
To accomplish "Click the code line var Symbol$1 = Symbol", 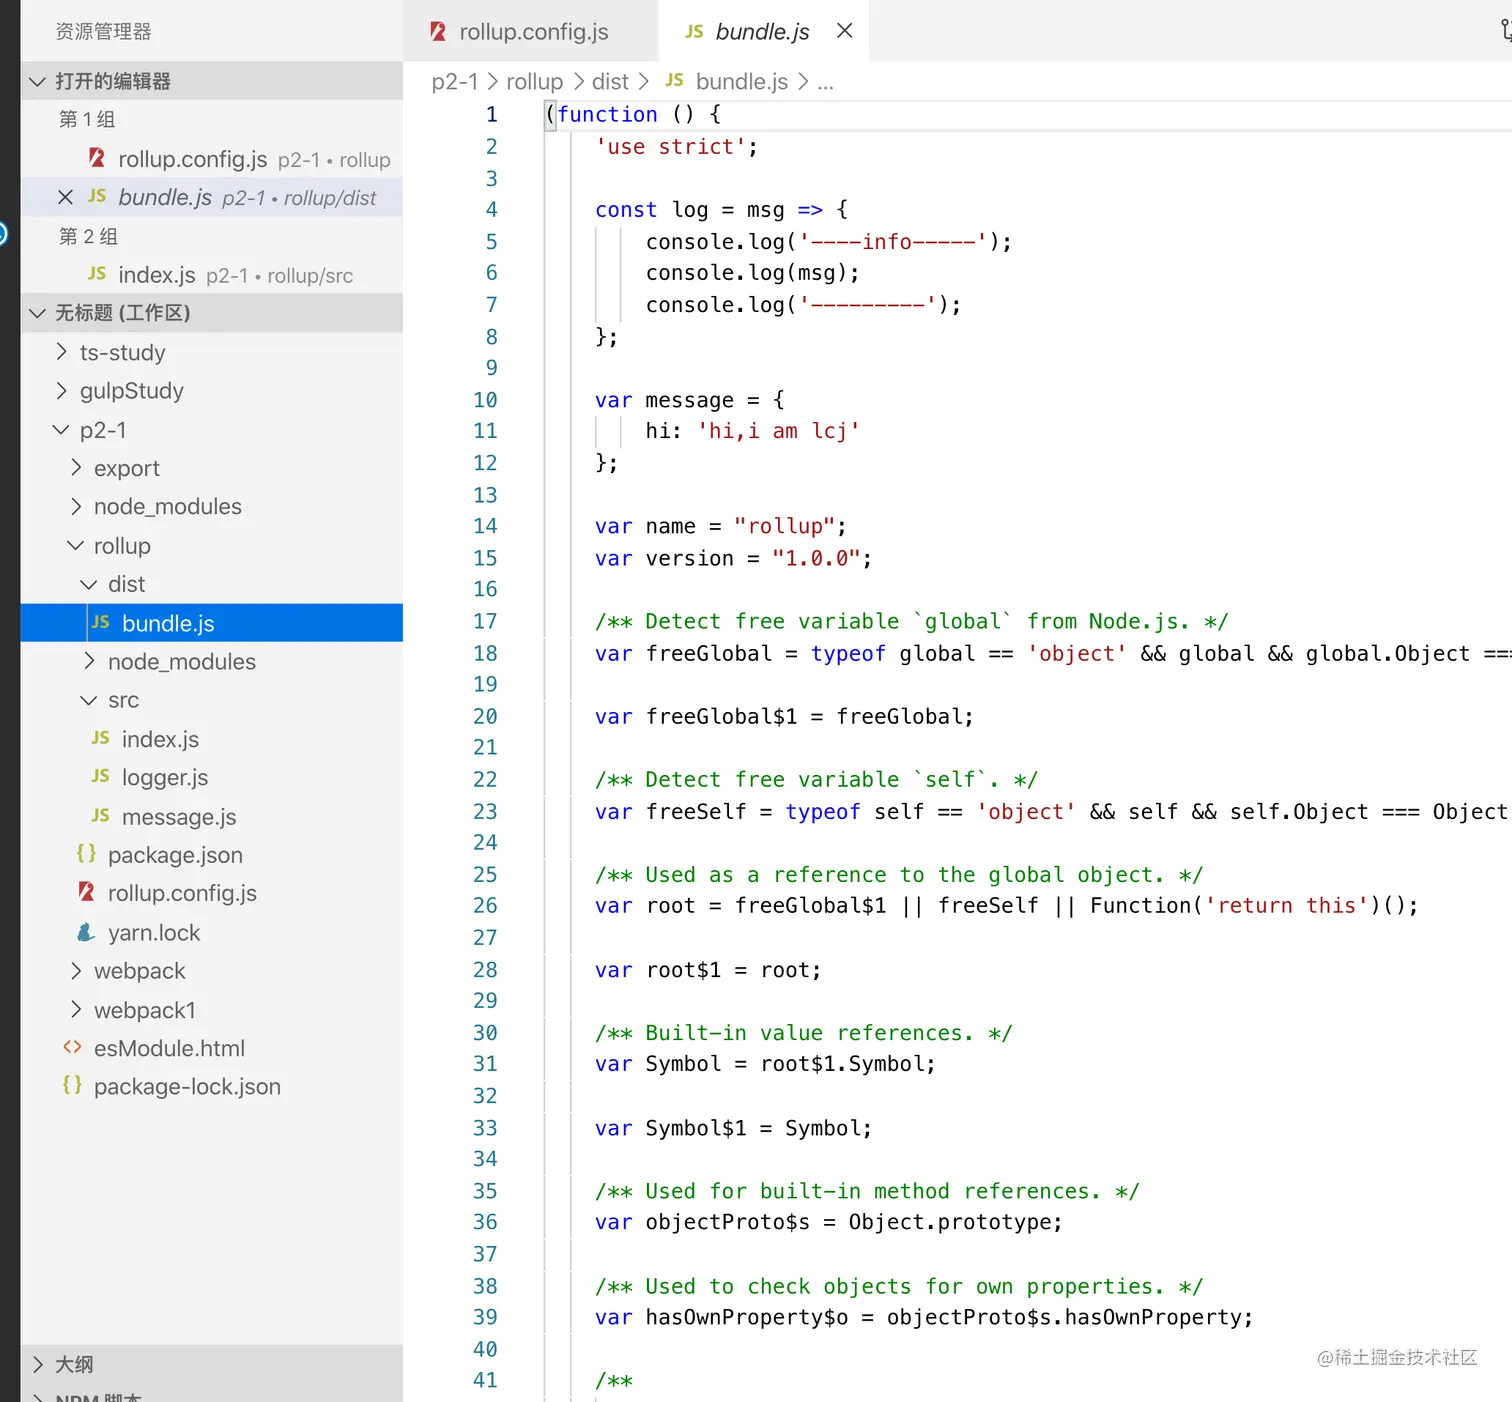I will click(x=733, y=1128).
